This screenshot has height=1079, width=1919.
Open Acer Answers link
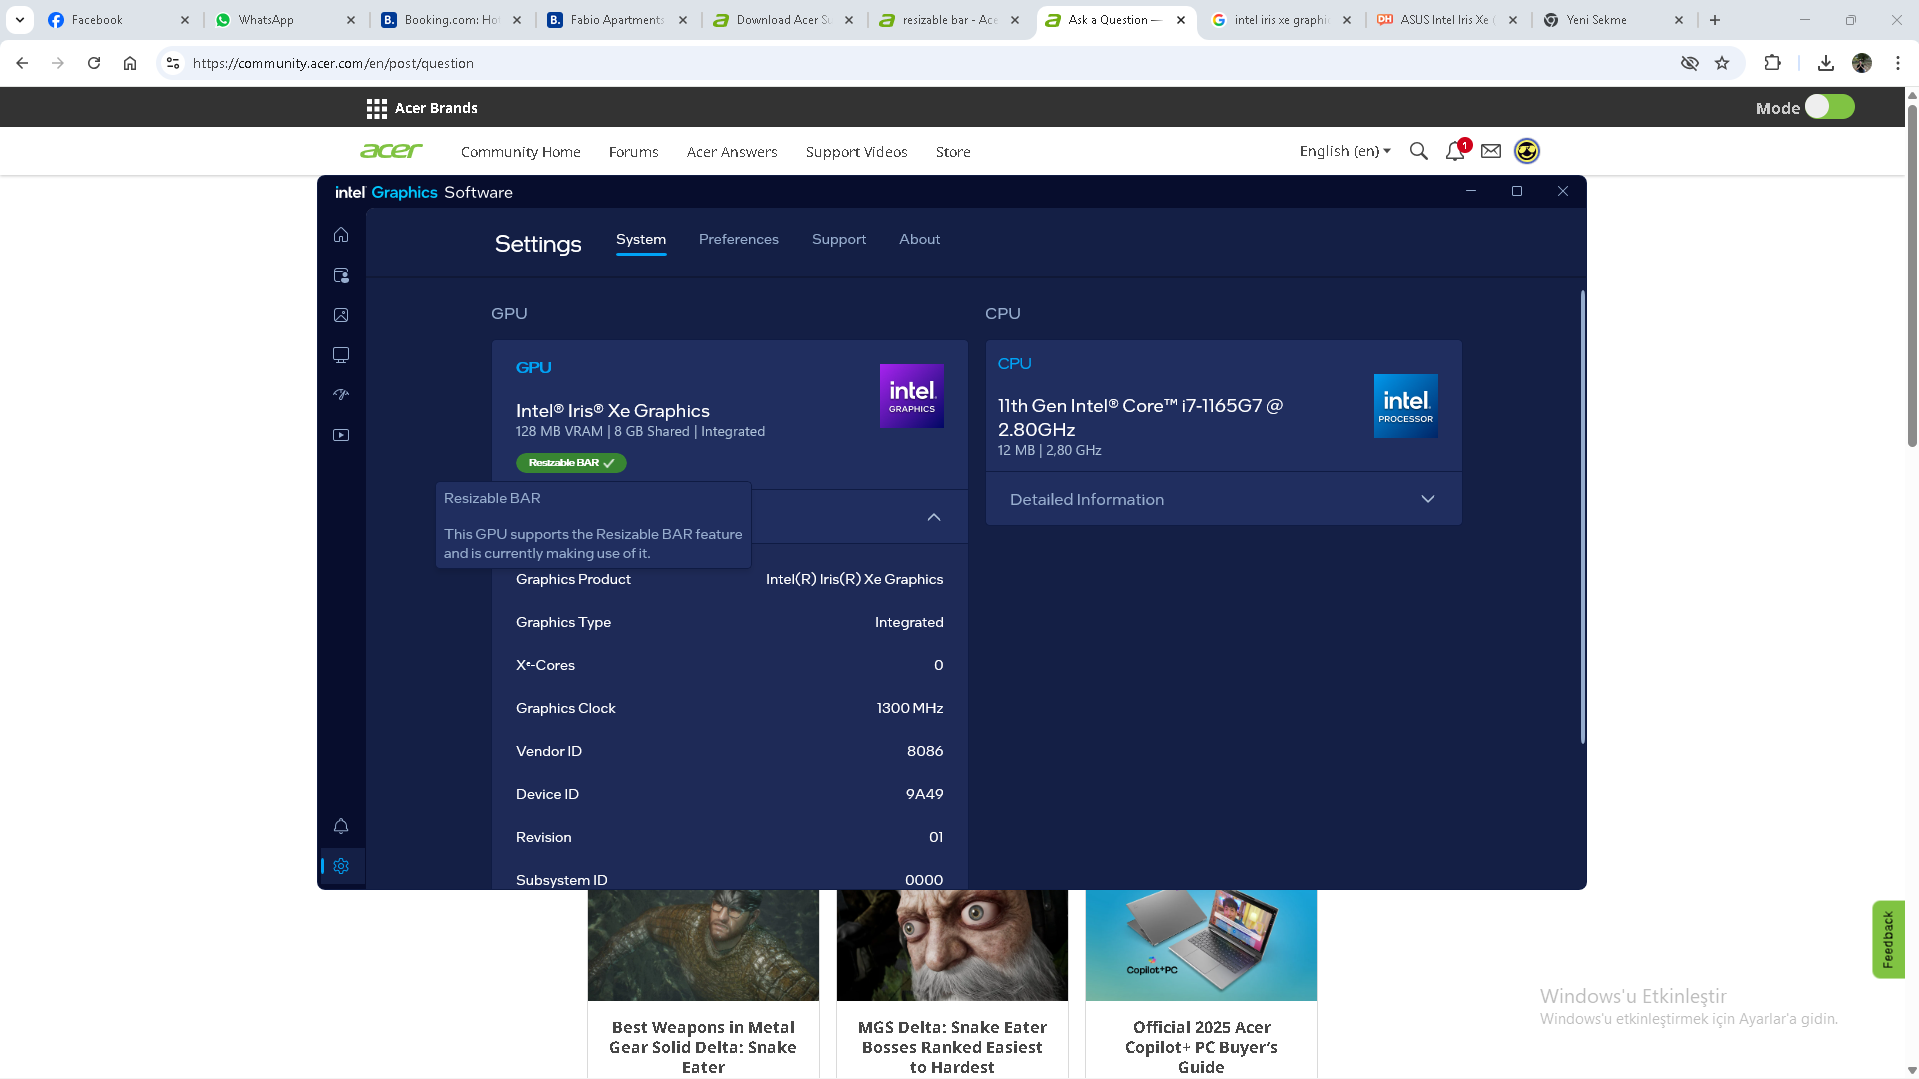point(732,152)
